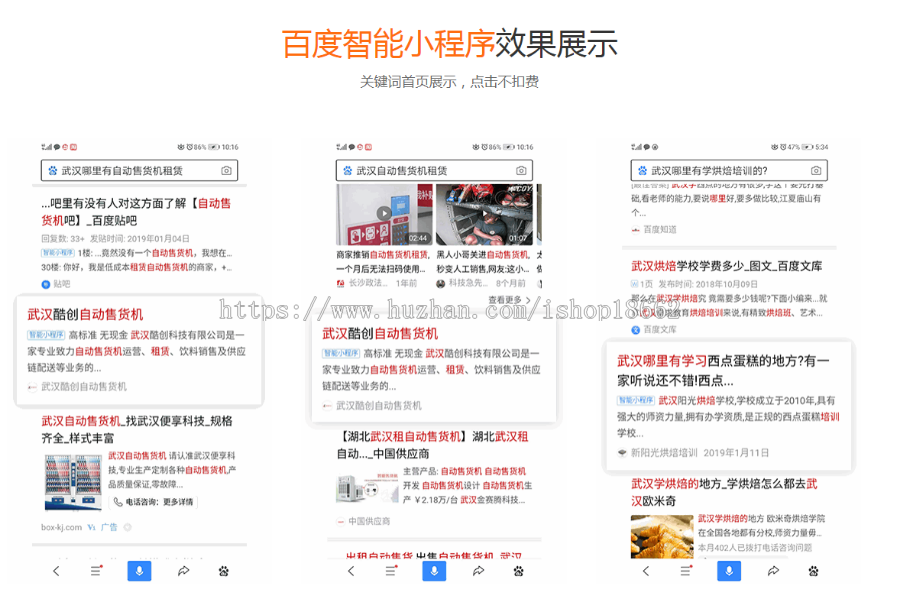Go back in the 武汉自动售货机租赁 phone screen
The image size is (900, 615).
coord(351,571)
